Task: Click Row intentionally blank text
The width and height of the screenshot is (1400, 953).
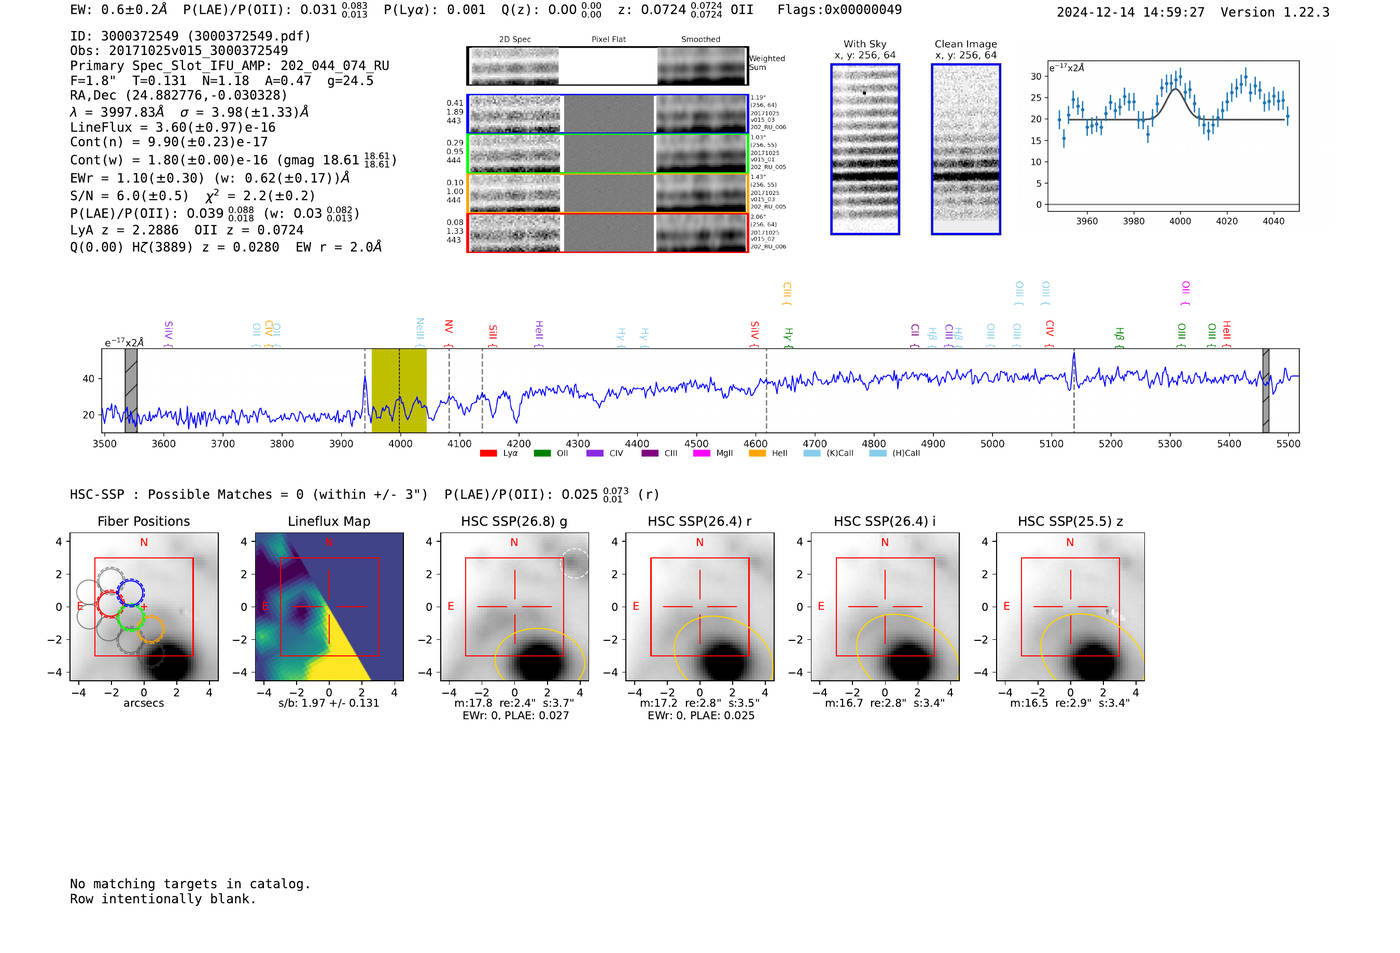Action: (163, 899)
